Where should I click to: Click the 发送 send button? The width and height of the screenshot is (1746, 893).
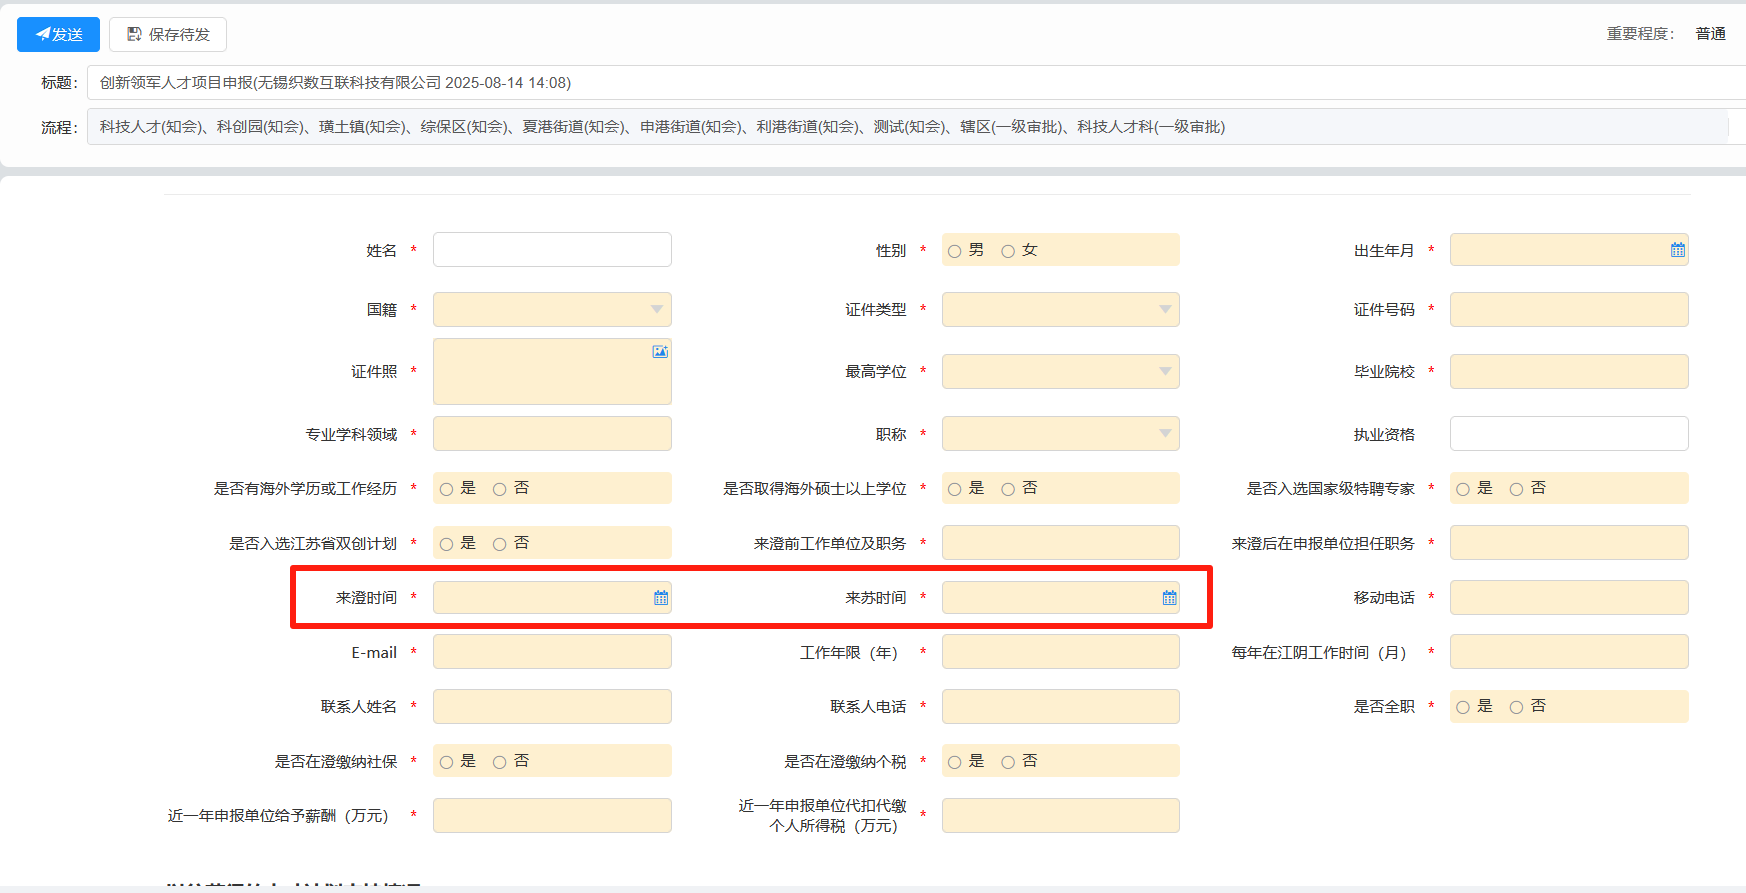pyautogui.click(x=58, y=34)
